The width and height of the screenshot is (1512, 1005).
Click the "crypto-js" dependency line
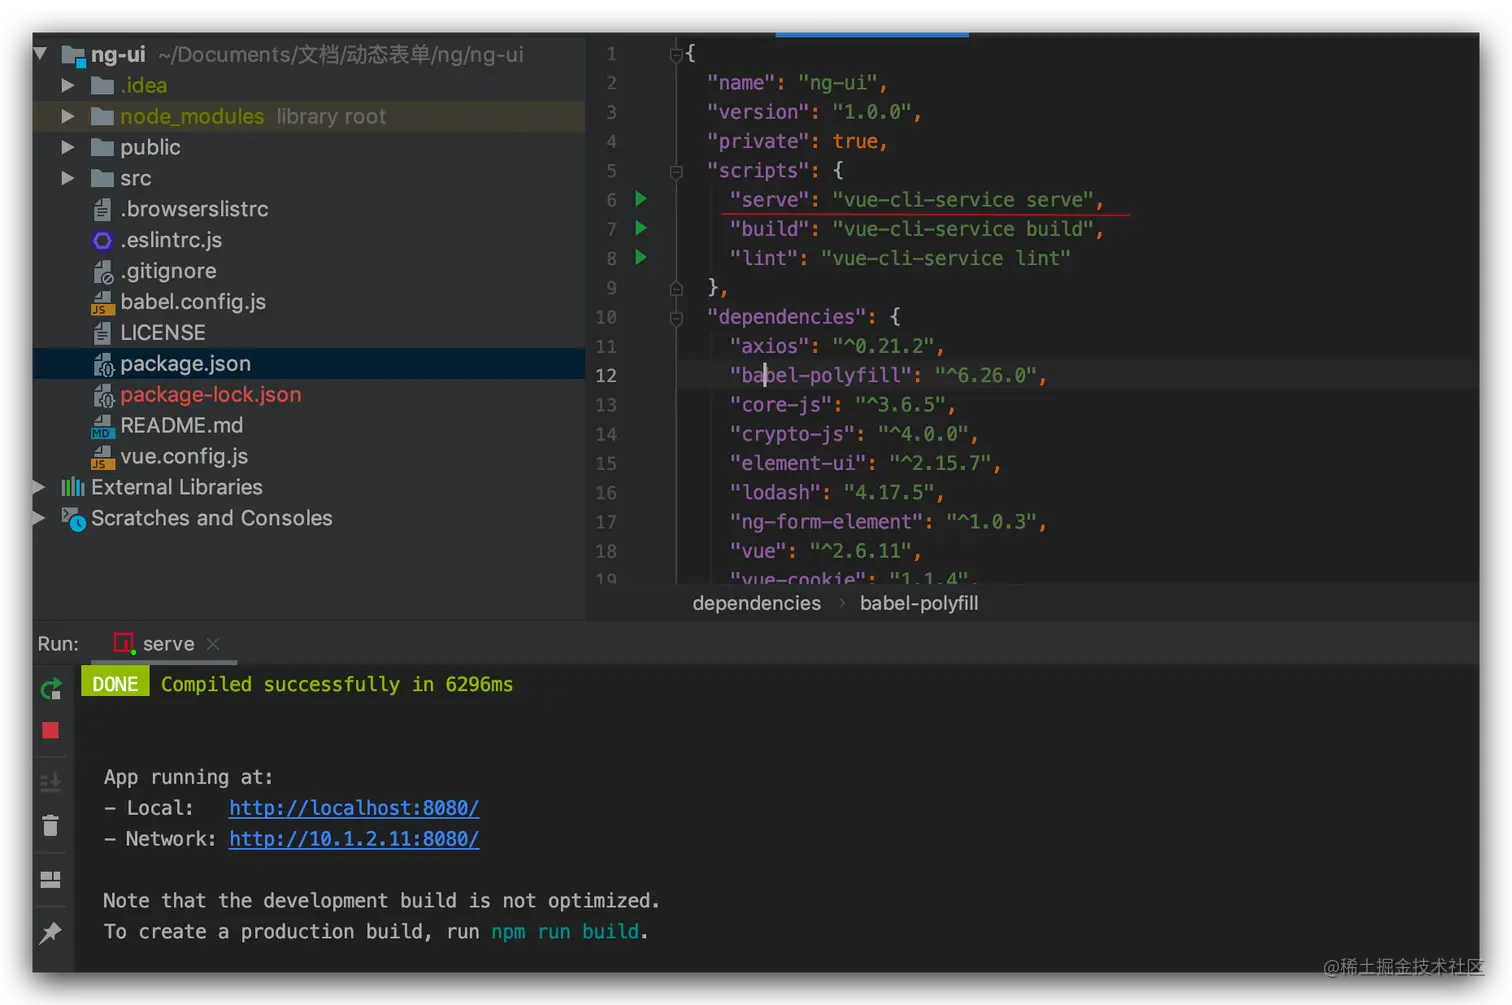click(854, 434)
